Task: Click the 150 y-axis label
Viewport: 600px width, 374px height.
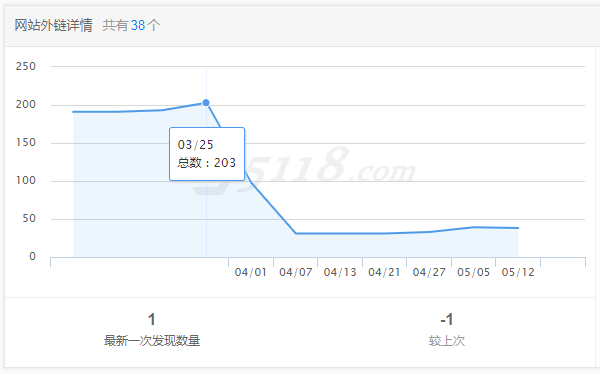Action: pyautogui.click(x=26, y=142)
